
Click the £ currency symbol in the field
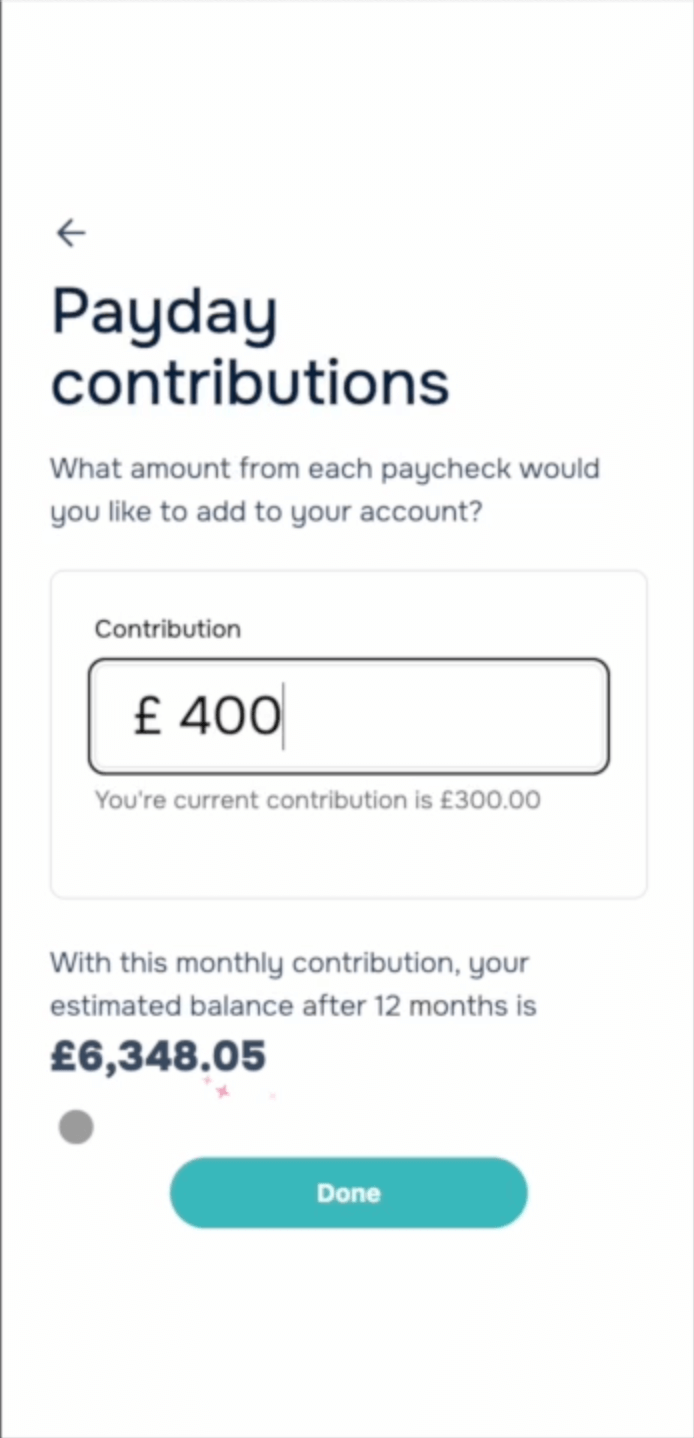tap(148, 716)
